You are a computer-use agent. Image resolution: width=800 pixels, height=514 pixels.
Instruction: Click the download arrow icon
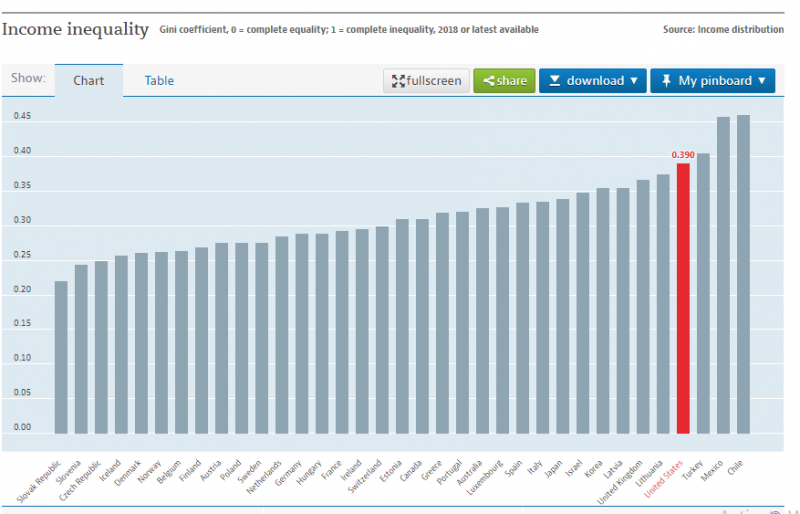coord(554,81)
